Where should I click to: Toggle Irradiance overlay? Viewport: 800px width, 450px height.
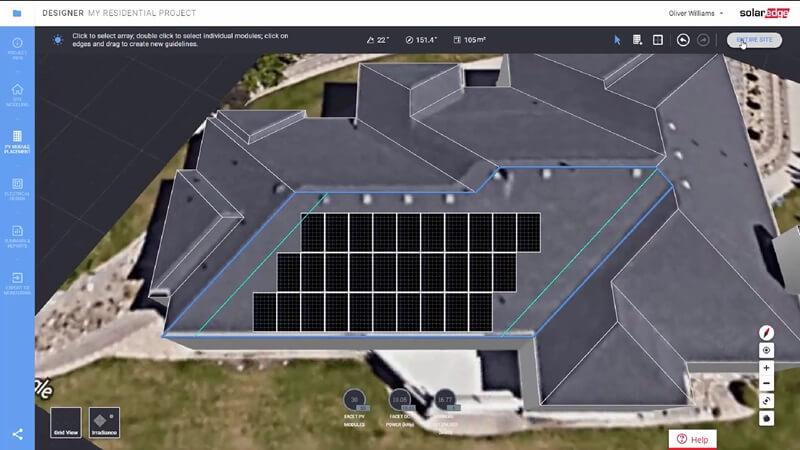104,422
